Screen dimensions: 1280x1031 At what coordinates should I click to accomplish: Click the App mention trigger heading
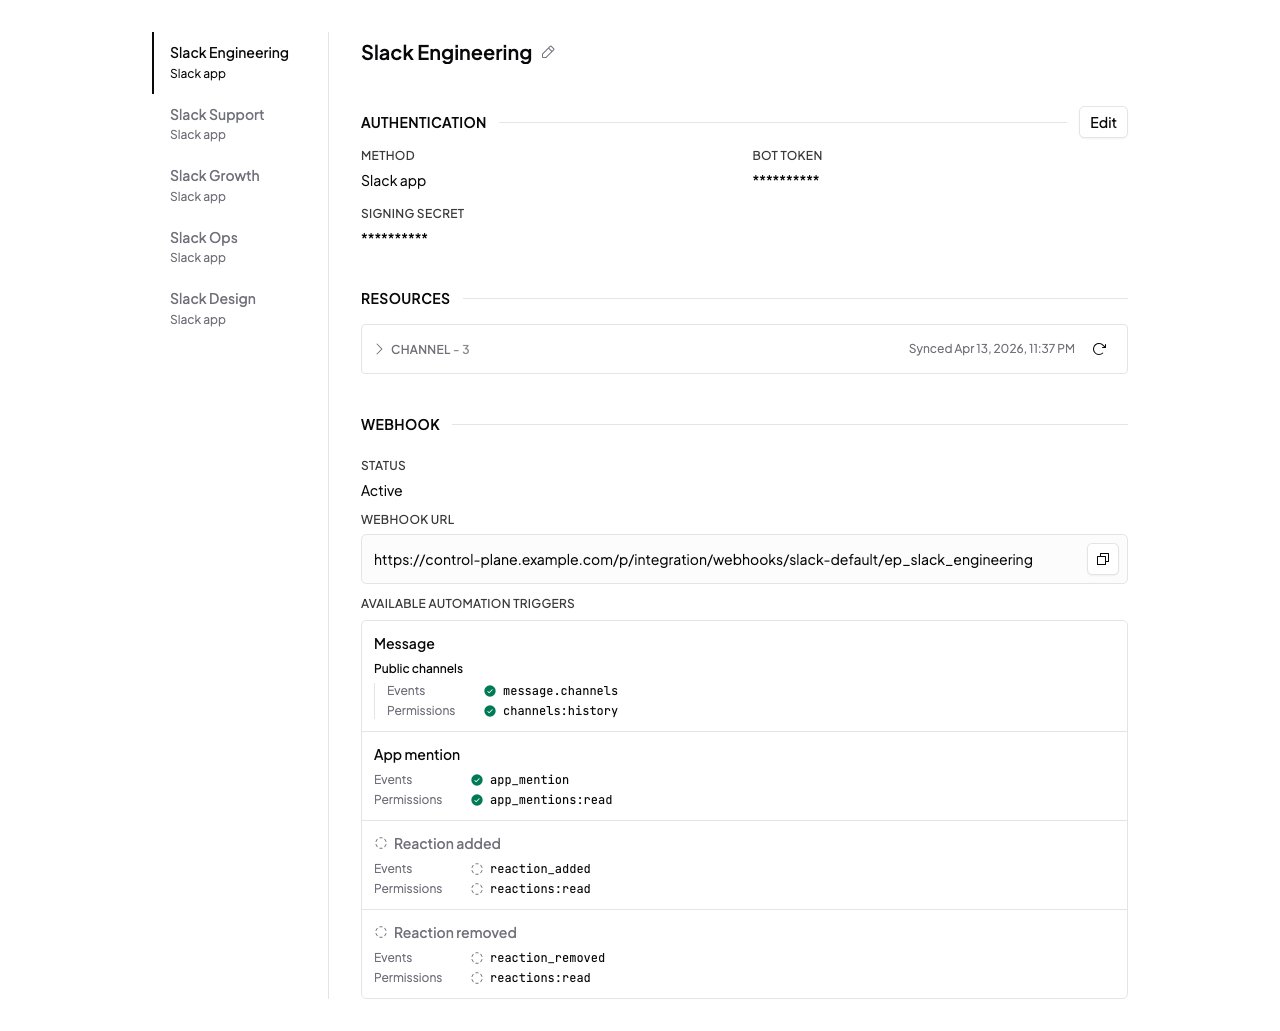[x=417, y=755]
